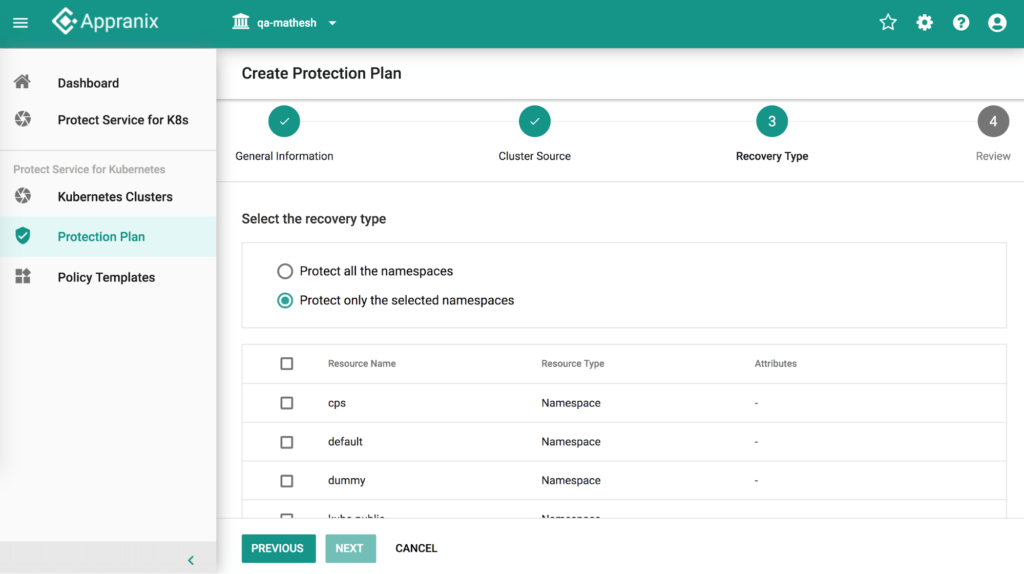Click Namespace type in dummy row
The image size is (1024, 574).
(571, 480)
